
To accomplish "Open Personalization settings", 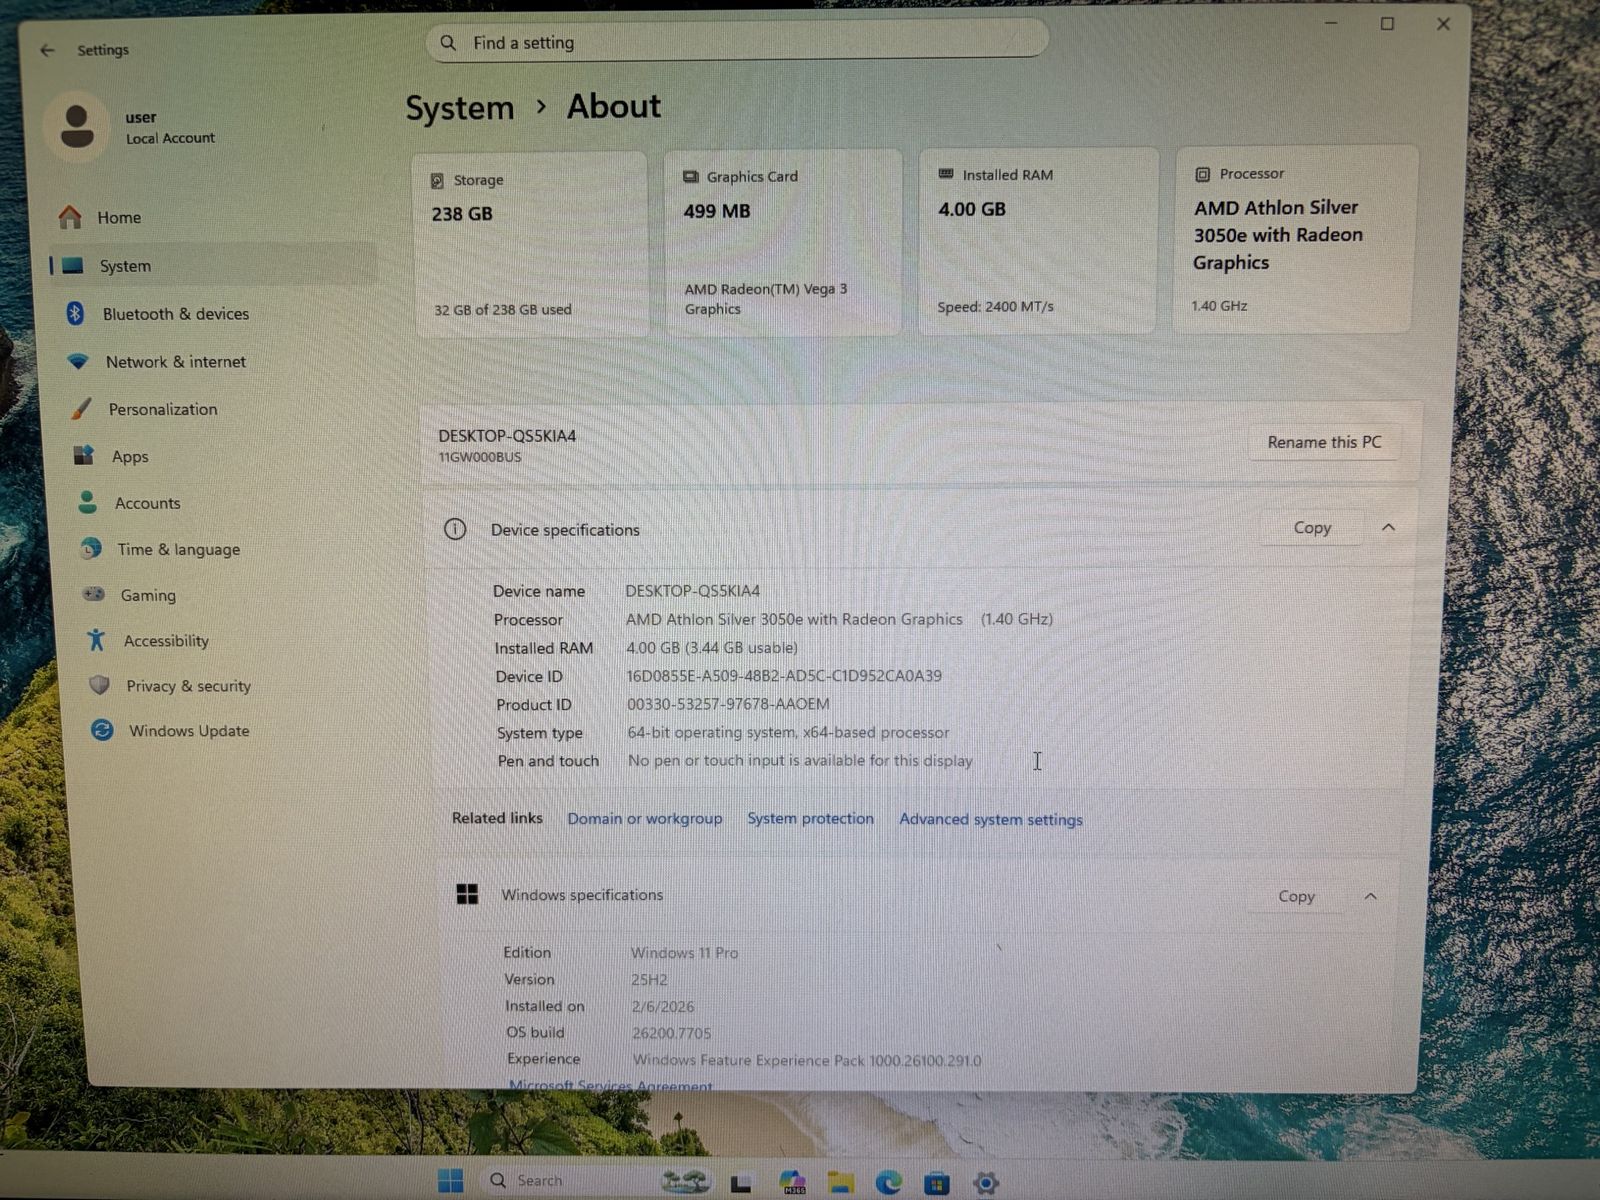I will pyautogui.click(x=162, y=409).
